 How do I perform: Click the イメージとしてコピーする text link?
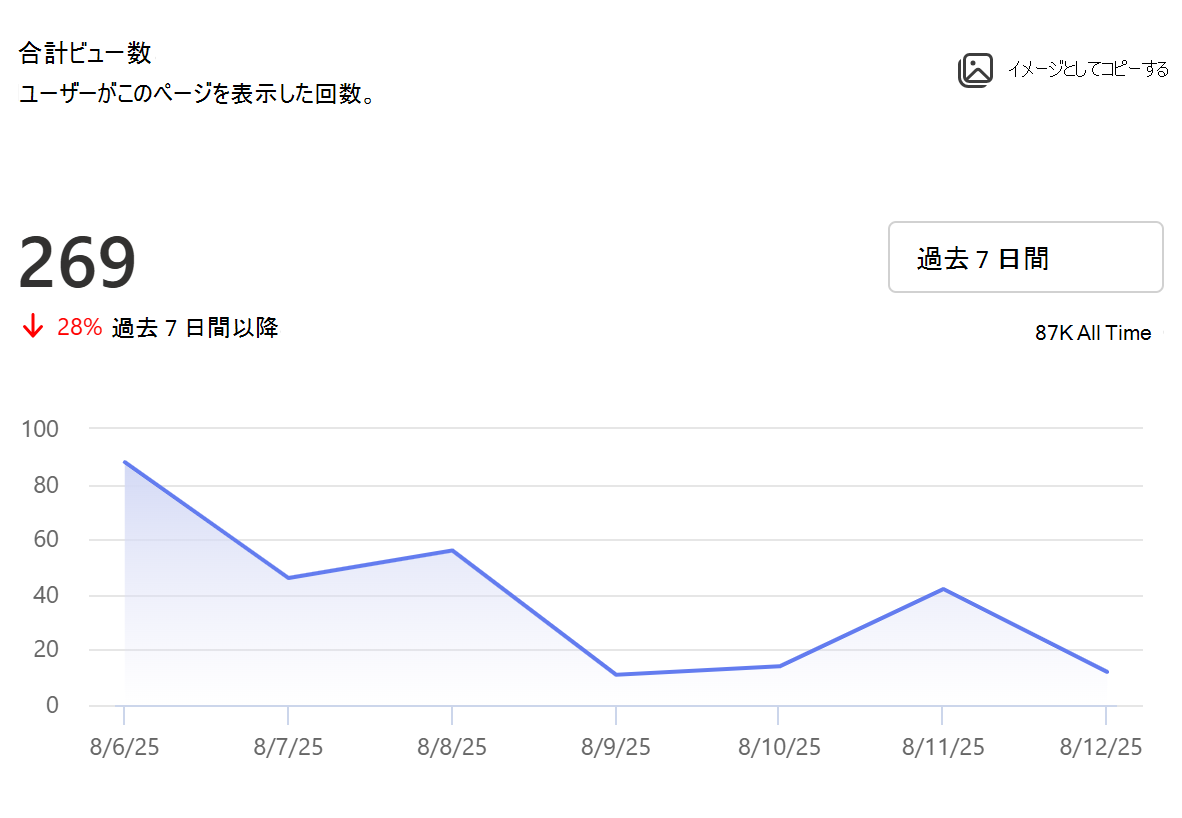tap(1088, 69)
